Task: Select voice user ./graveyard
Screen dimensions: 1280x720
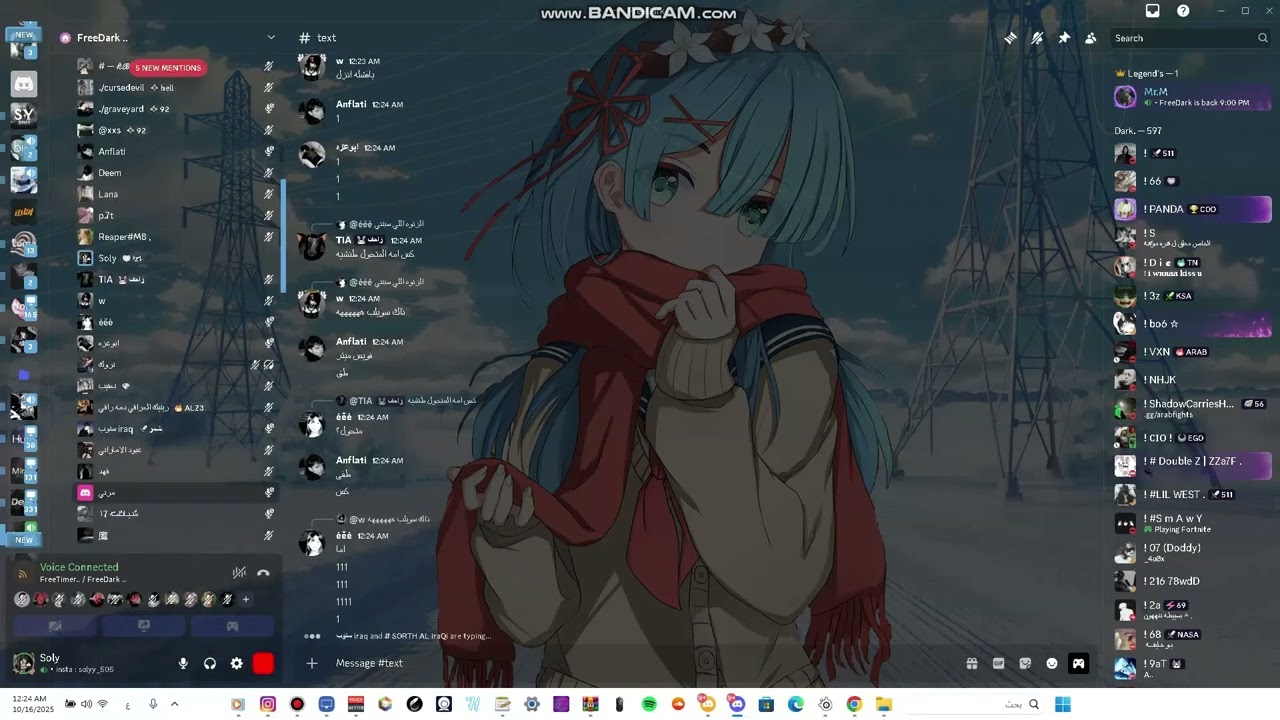Action: pos(176,109)
